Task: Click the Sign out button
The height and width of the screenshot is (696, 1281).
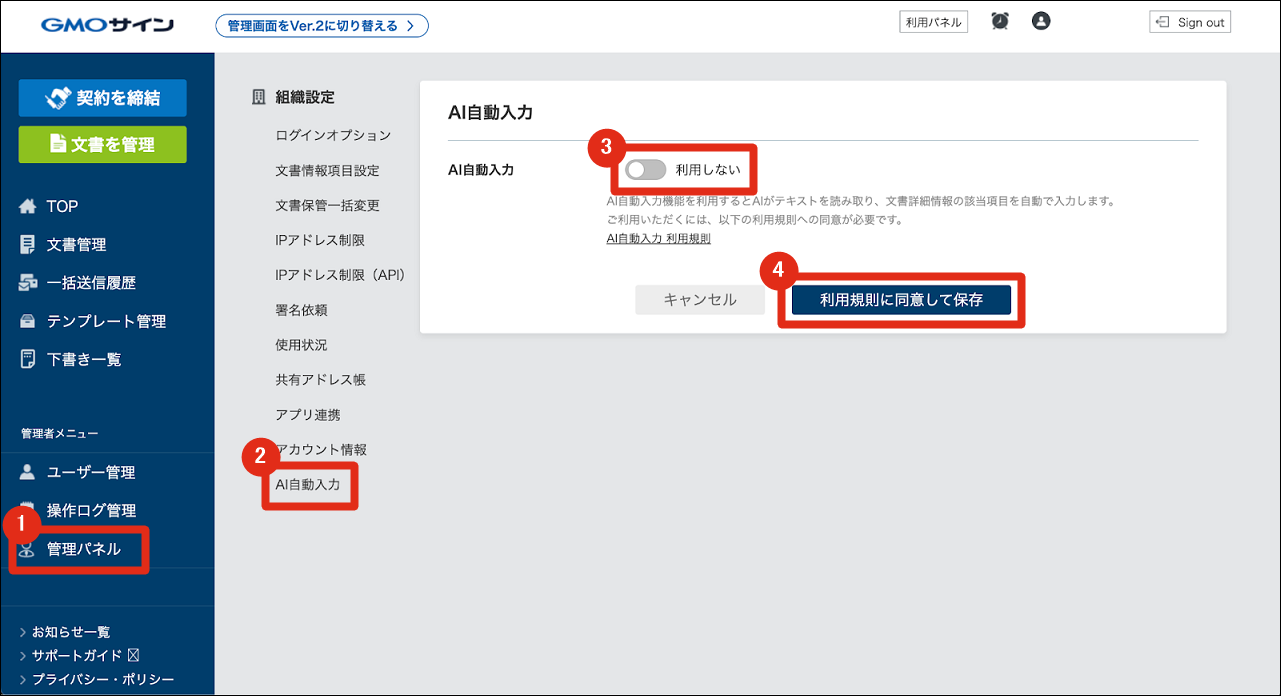Action: tap(1190, 22)
